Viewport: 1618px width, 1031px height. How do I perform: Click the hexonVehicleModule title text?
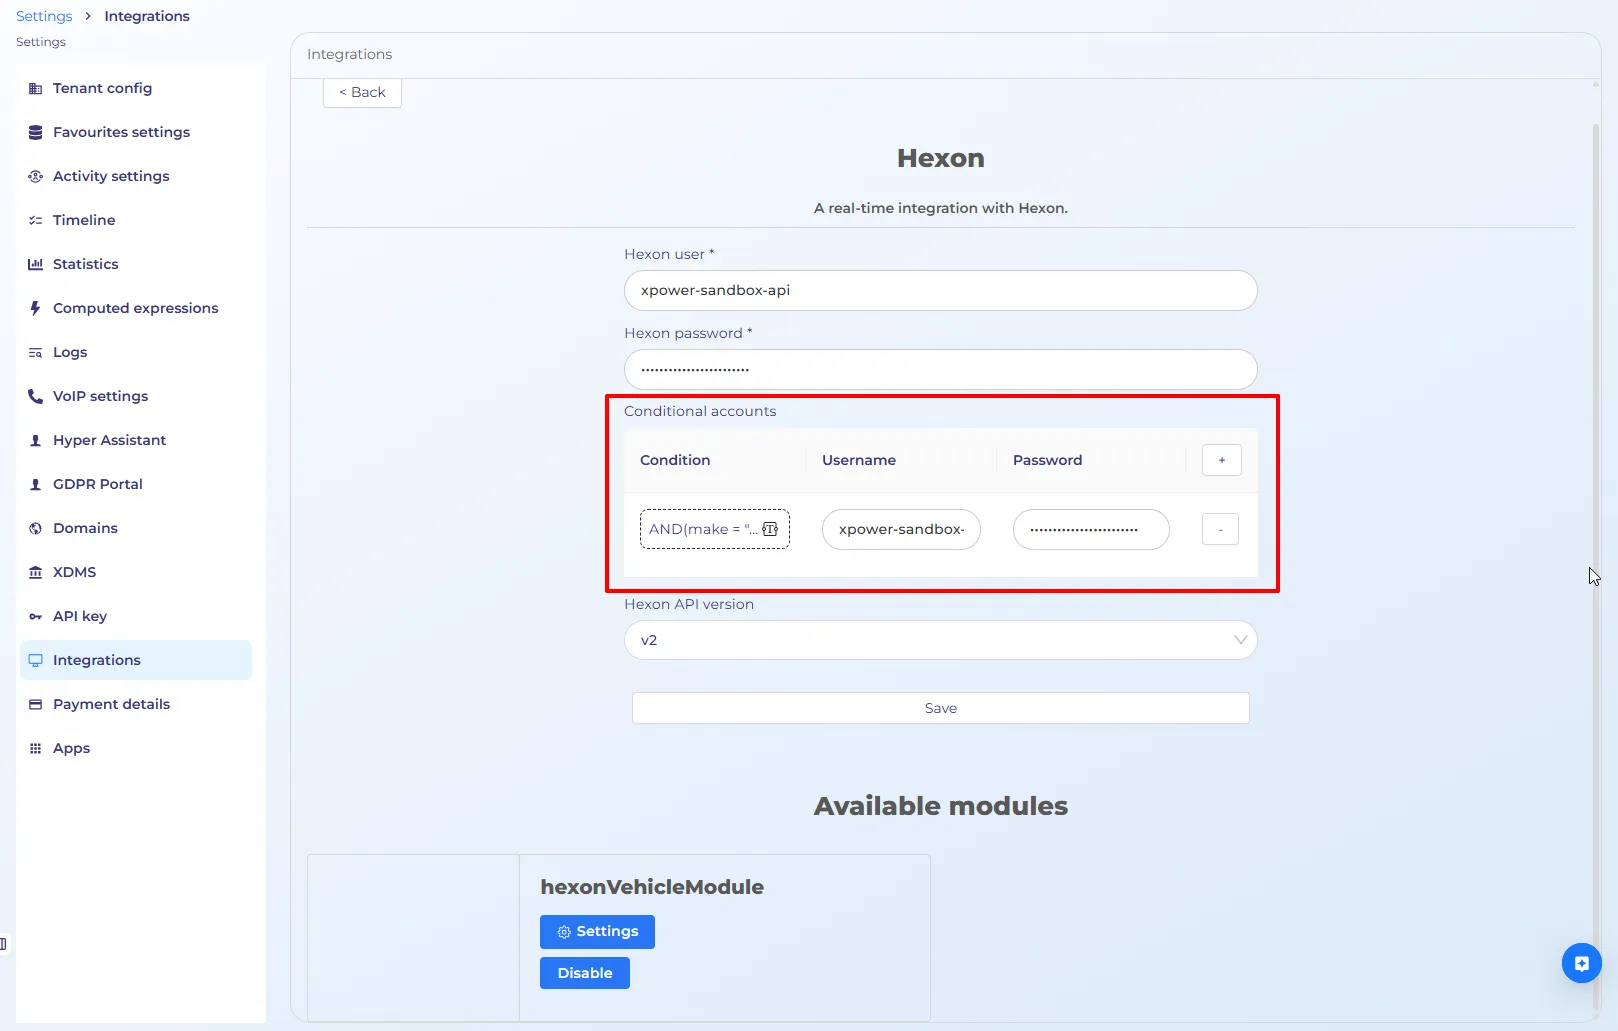coord(652,887)
